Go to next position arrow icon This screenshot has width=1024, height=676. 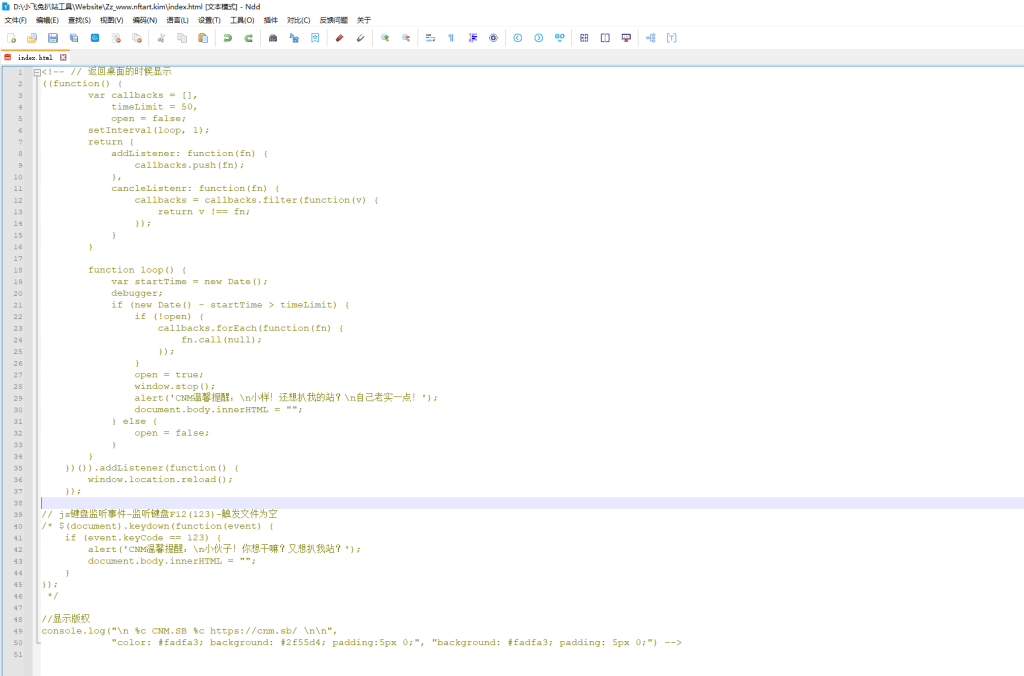coord(538,38)
